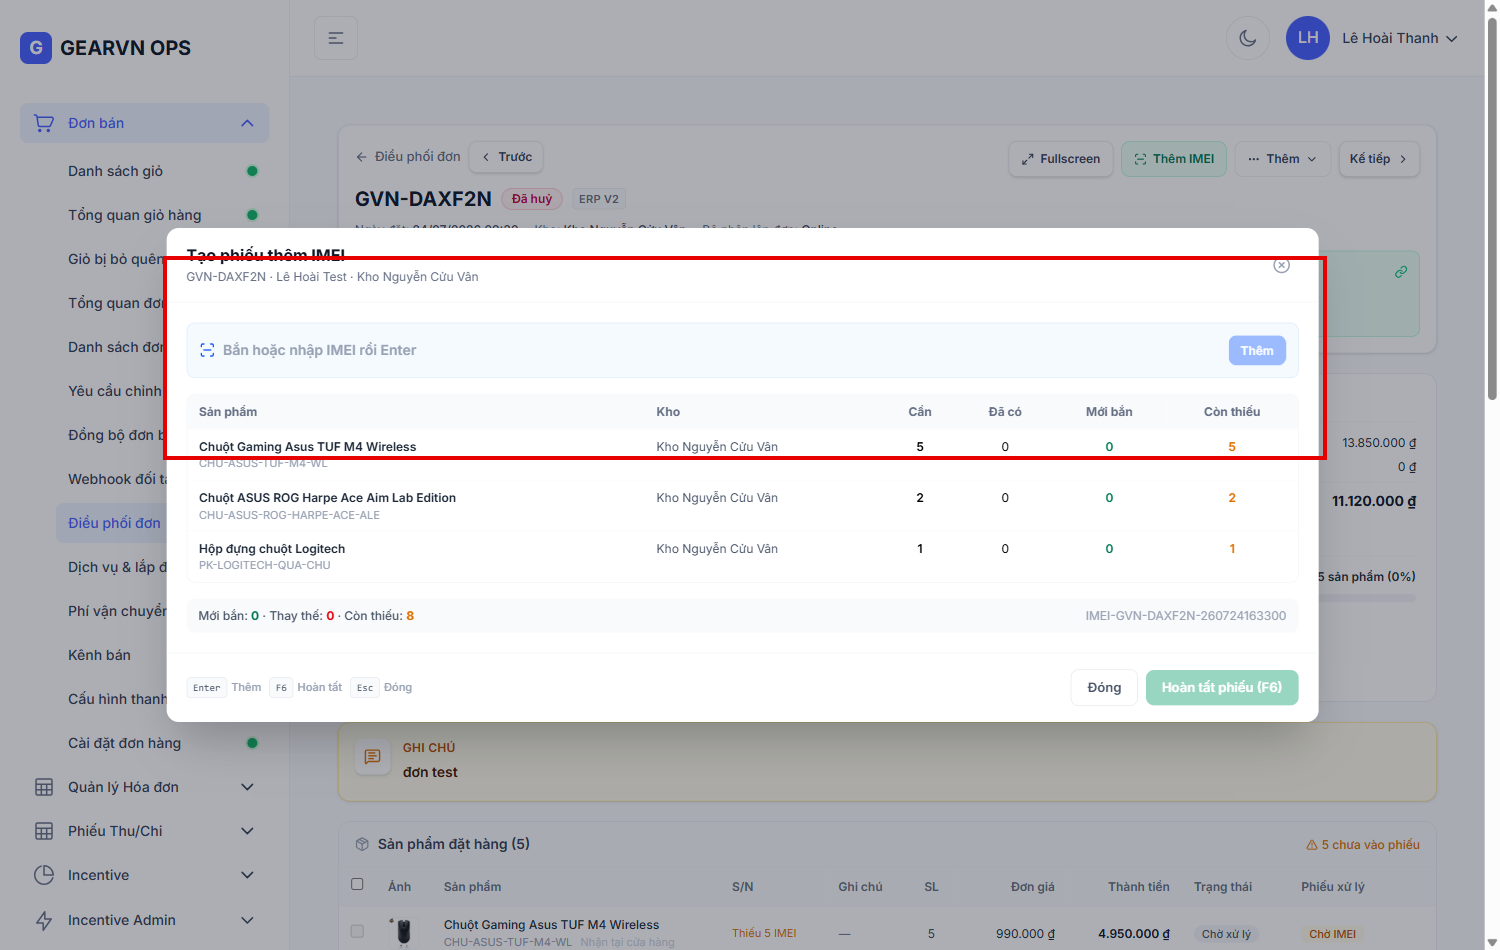Tick the select-all checkbox in product table
The width and height of the screenshot is (1500, 950).
357,884
